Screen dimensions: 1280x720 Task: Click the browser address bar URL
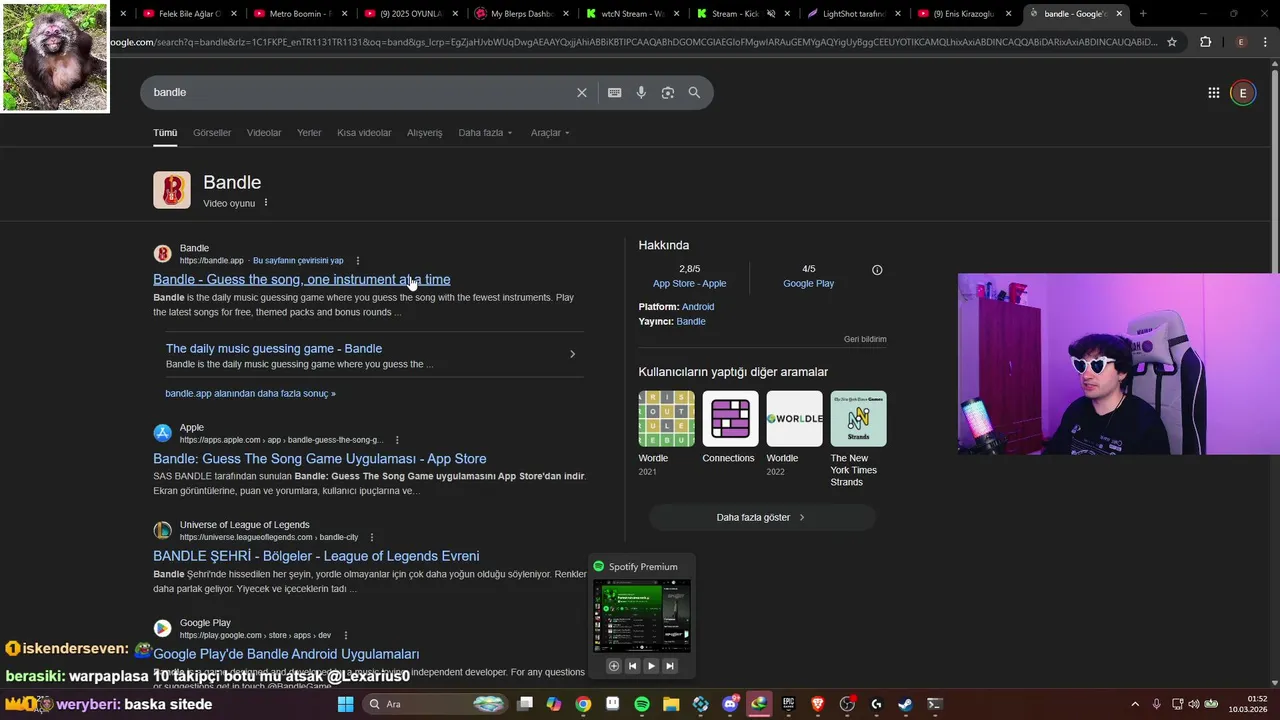click(634, 42)
